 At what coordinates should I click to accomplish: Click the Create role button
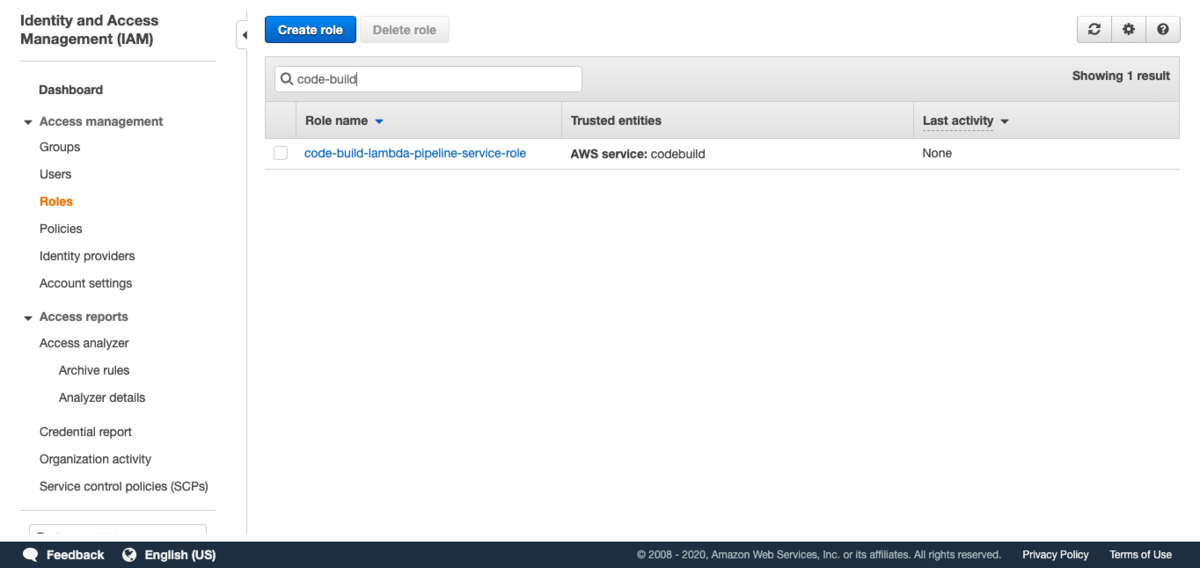(x=310, y=30)
